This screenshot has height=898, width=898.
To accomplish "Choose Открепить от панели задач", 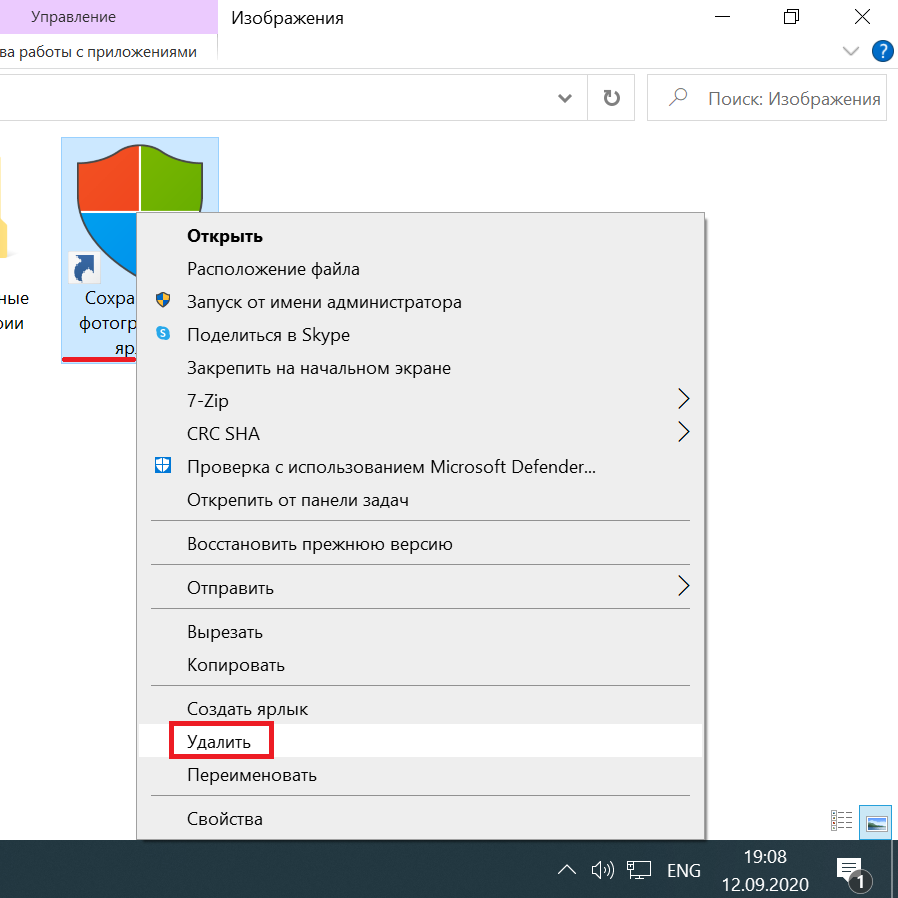I will pos(420,500).
